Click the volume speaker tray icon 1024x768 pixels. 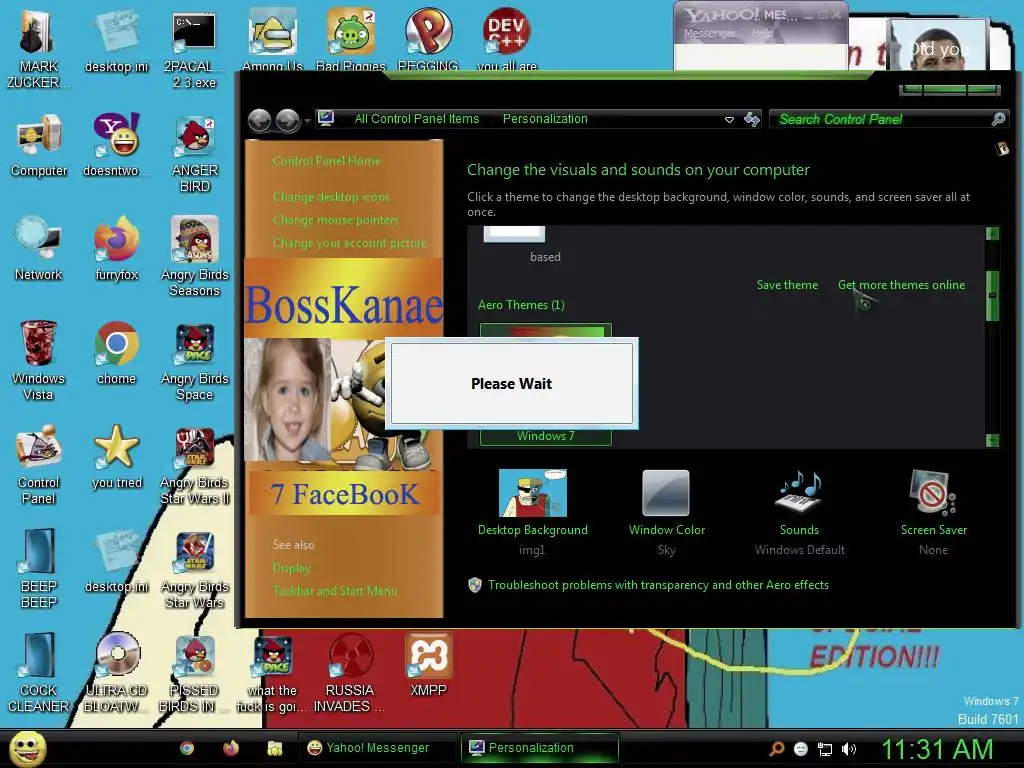(x=848, y=749)
